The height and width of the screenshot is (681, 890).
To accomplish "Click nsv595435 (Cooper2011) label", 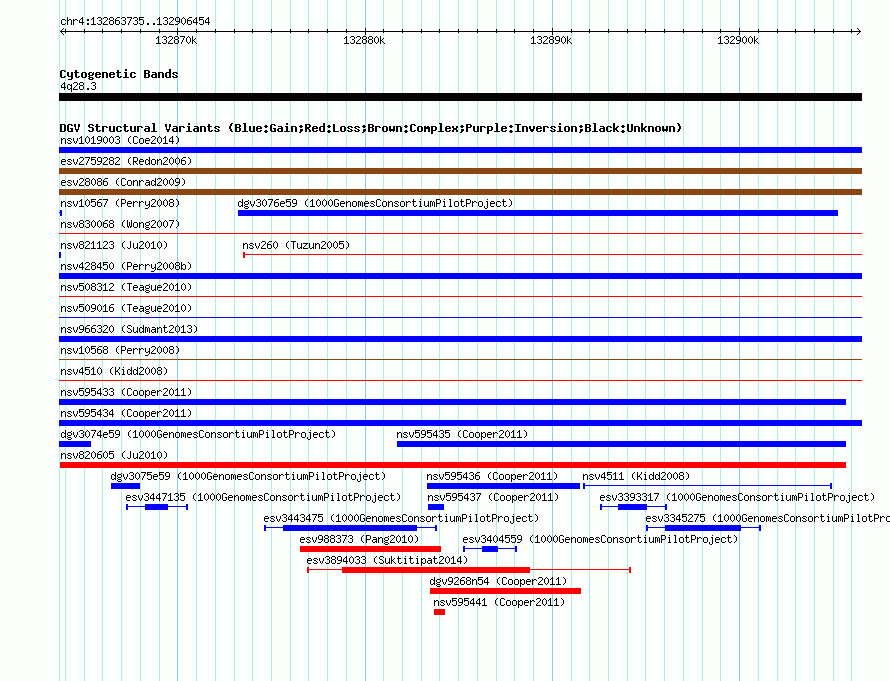I will click(462, 434).
